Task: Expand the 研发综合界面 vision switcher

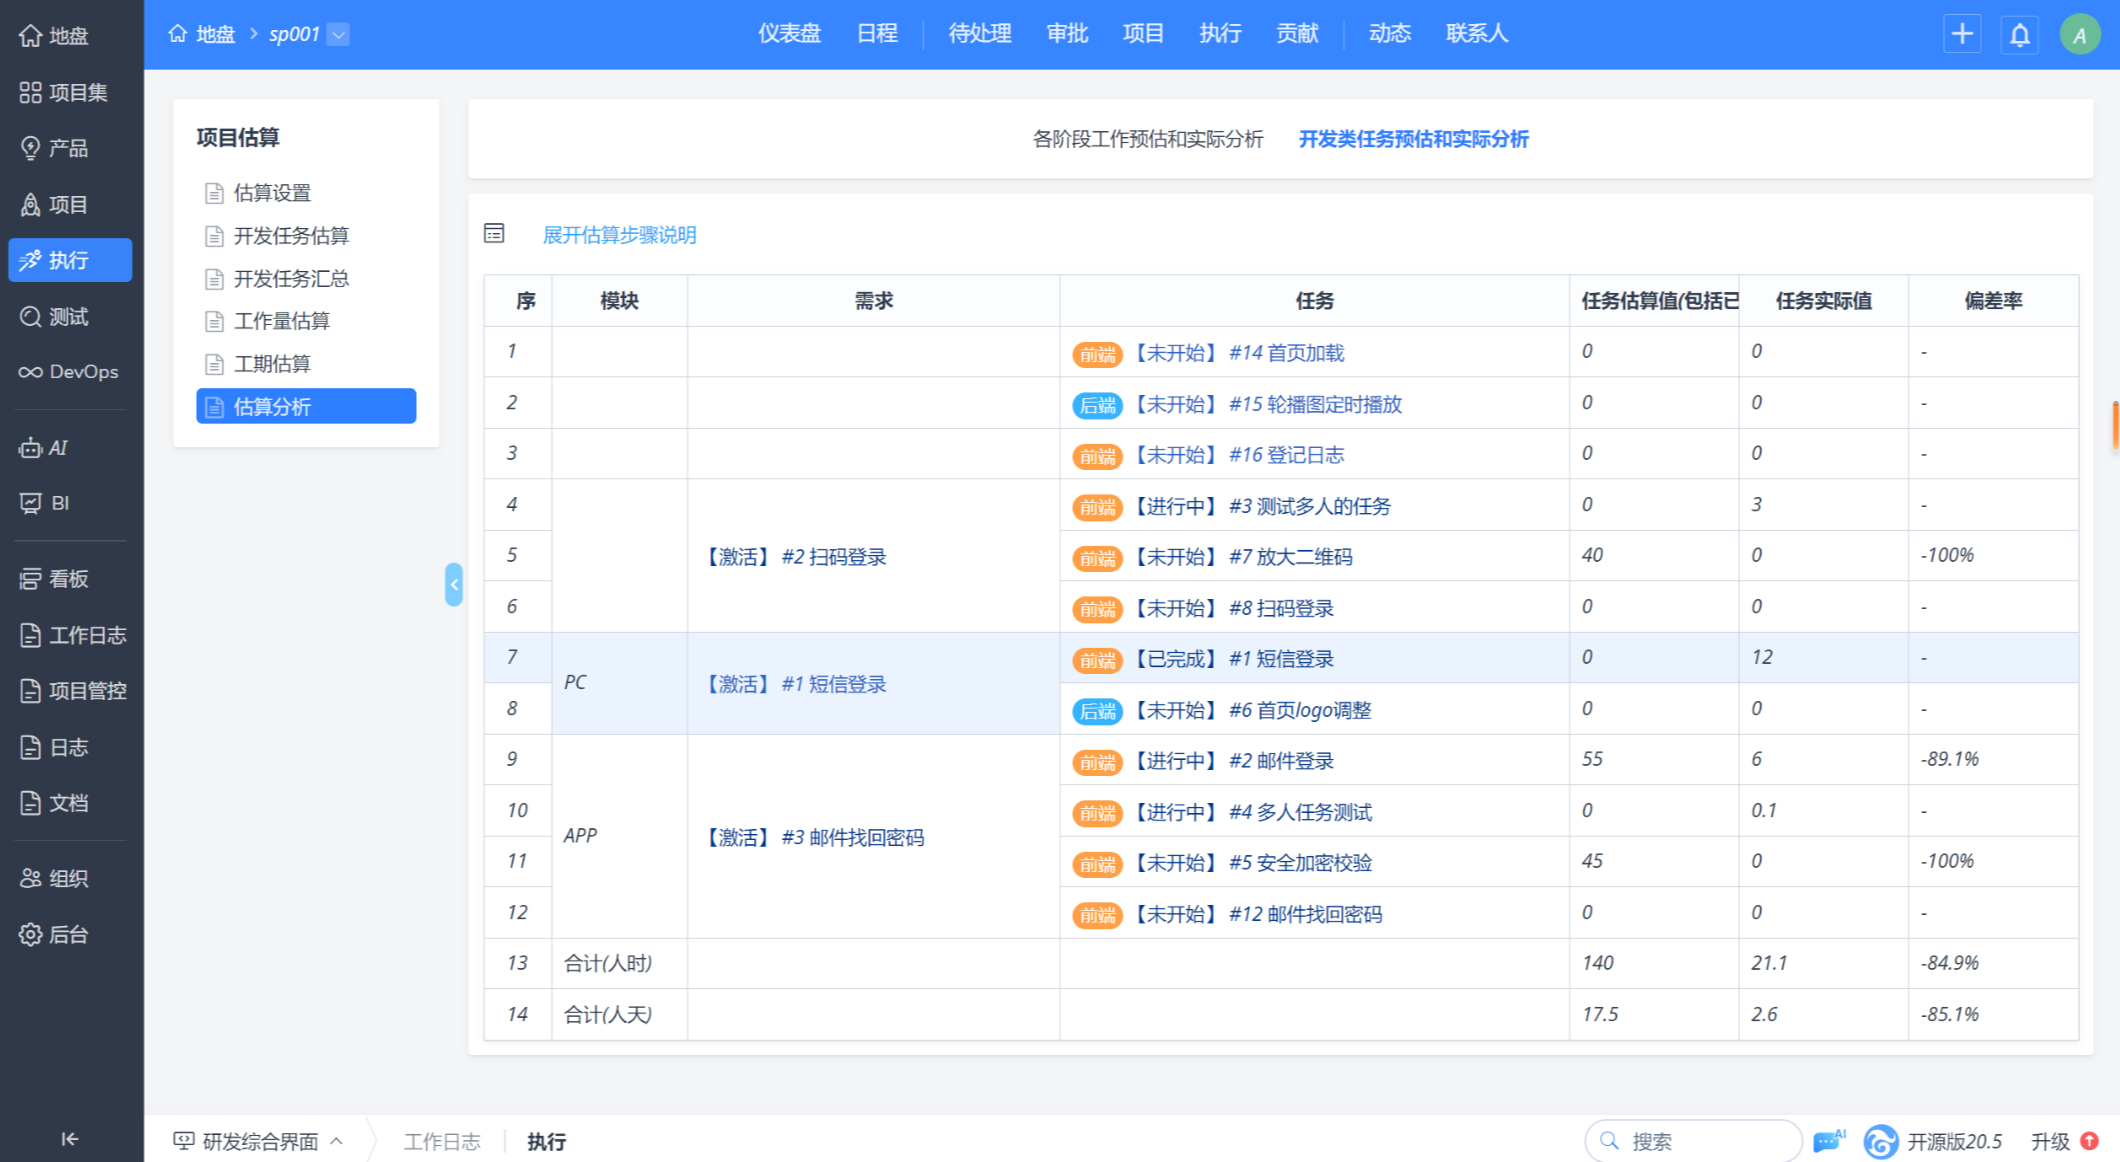Action: point(258,1141)
